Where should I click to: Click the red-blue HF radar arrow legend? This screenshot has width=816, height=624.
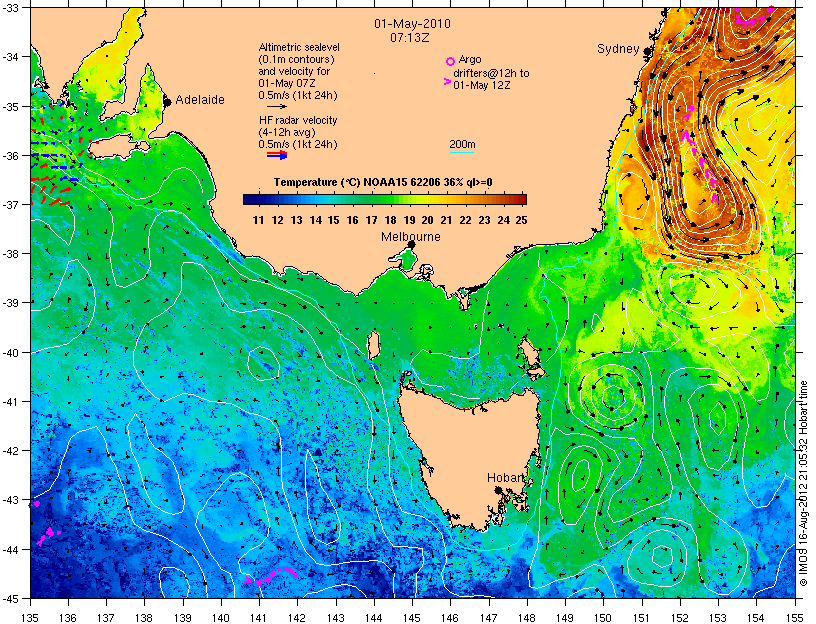coord(277,155)
